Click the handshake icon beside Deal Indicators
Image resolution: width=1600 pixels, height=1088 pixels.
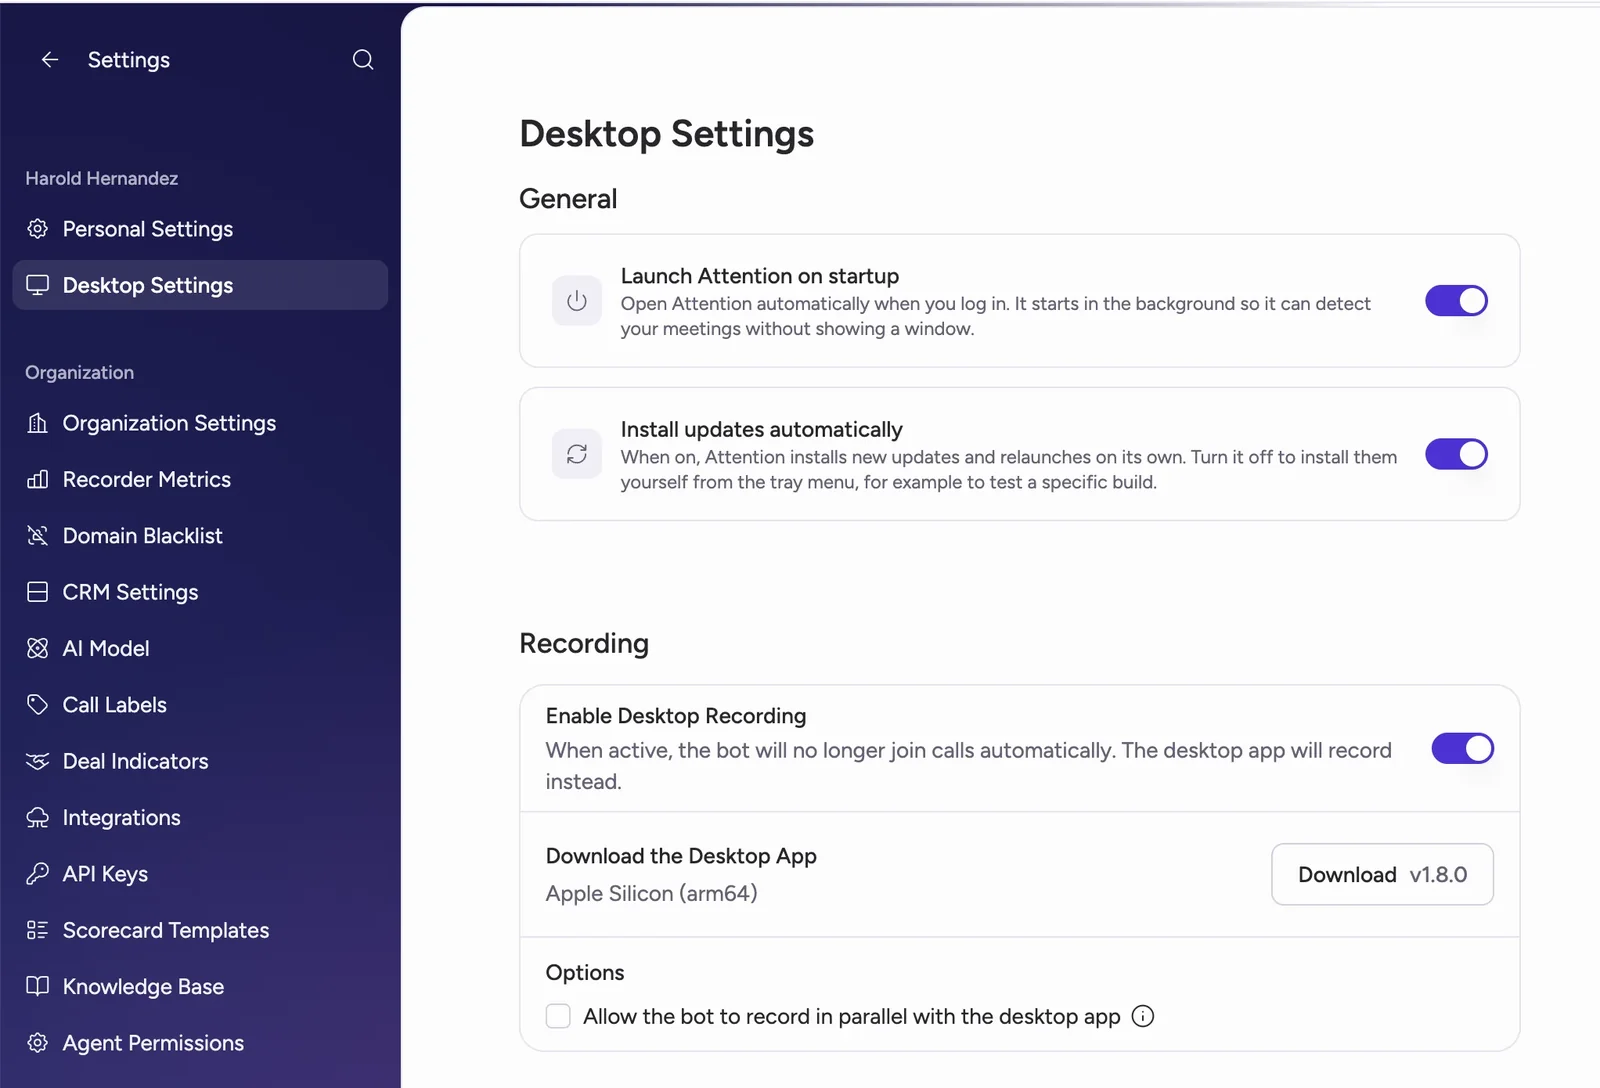click(x=37, y=761)
